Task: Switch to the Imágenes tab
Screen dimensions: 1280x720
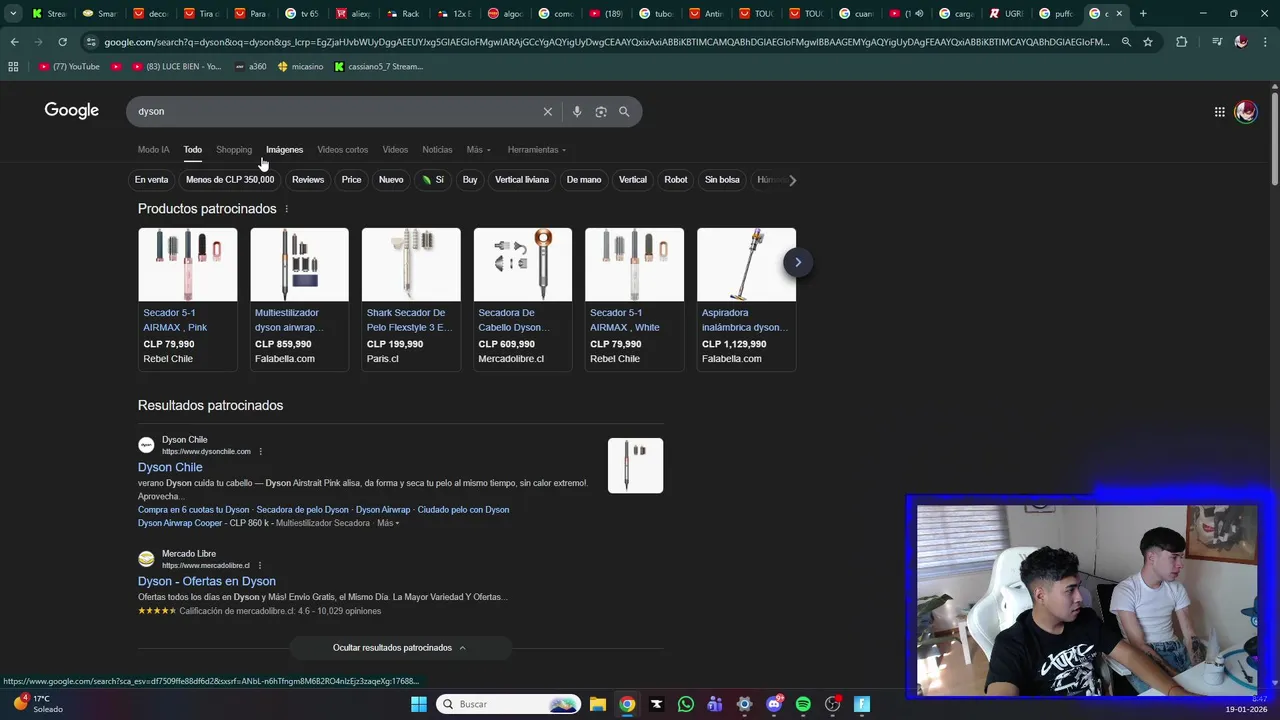Action: coord(284,150)
